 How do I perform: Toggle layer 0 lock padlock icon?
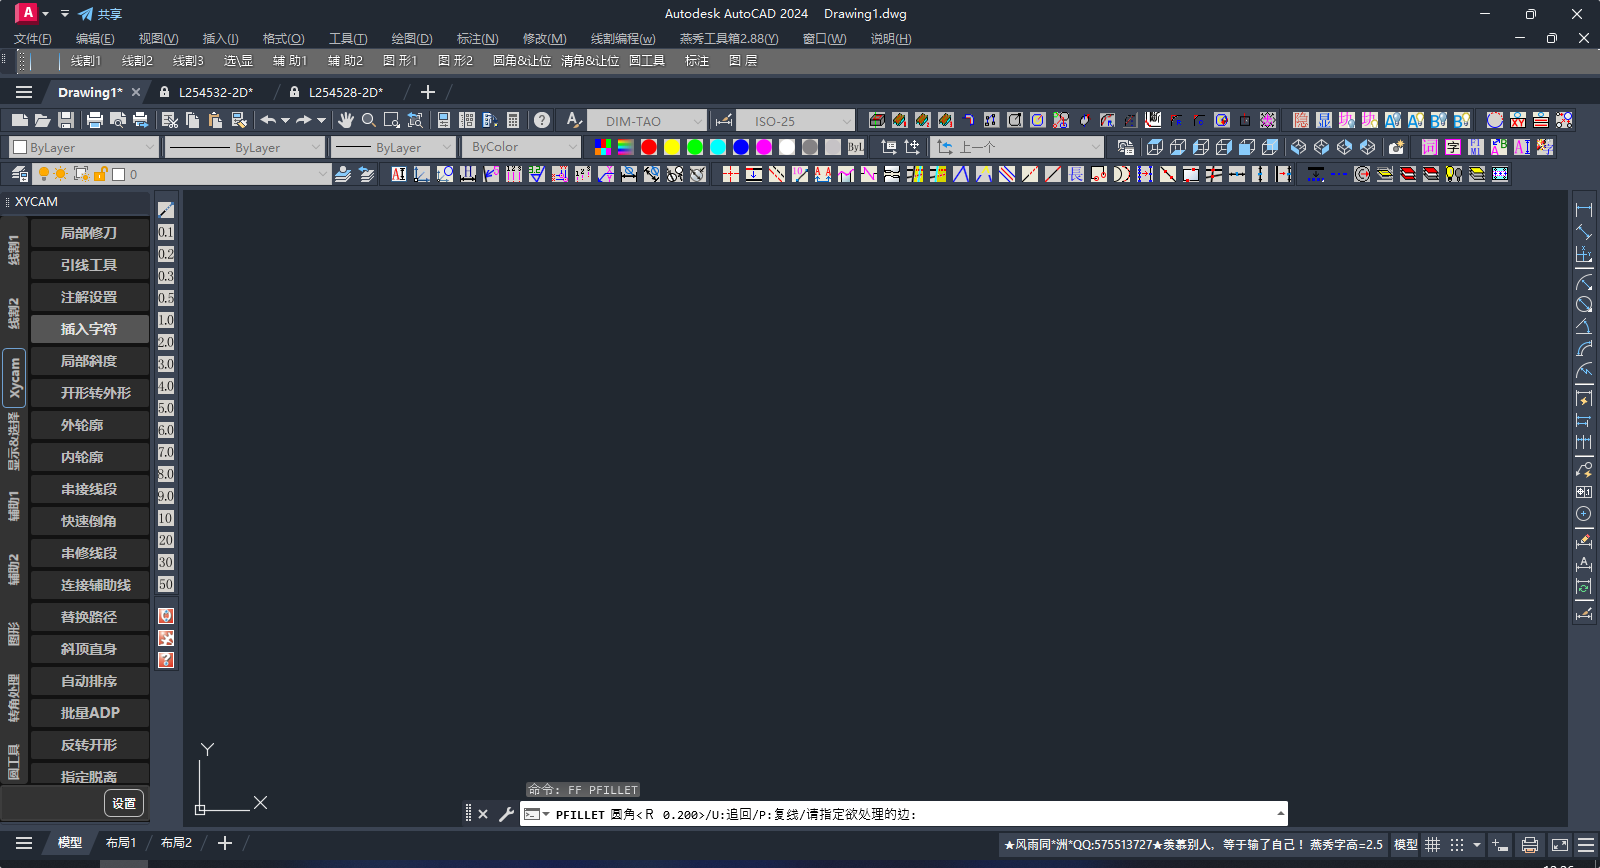pyautogui.click(x=100, y=174)
